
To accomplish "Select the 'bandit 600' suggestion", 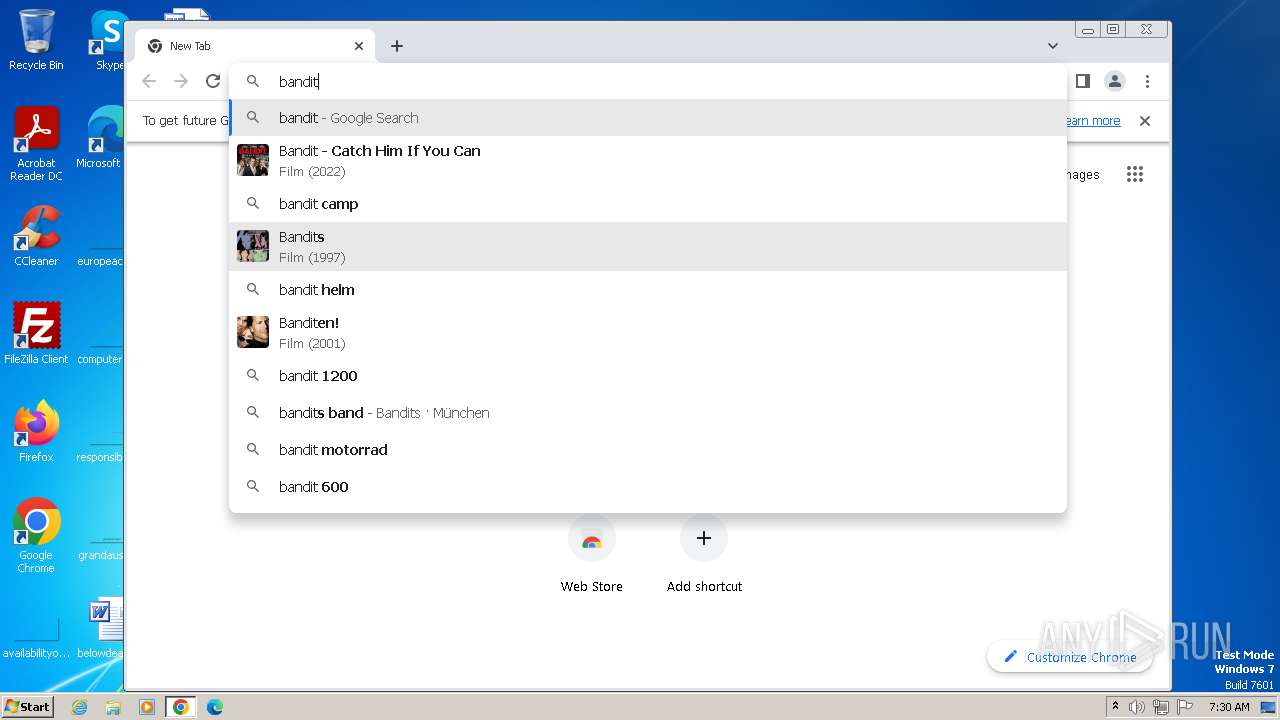I will [648, 486].
